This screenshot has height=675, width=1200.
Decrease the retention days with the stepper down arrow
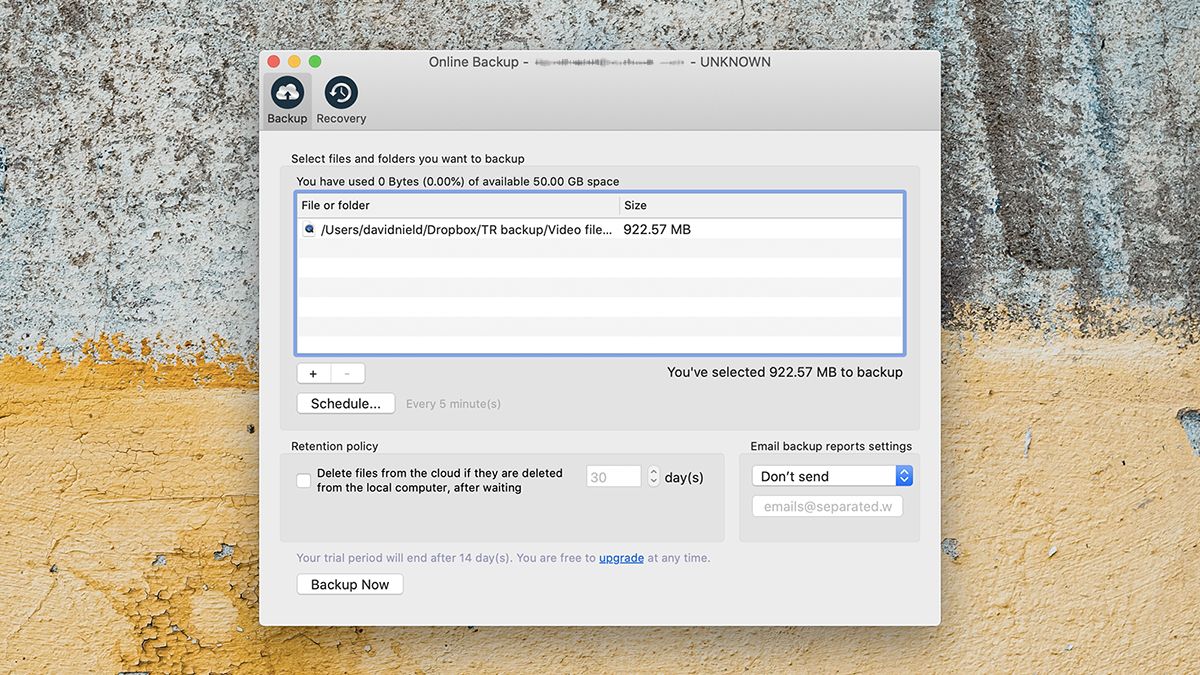tap(653, 481)
